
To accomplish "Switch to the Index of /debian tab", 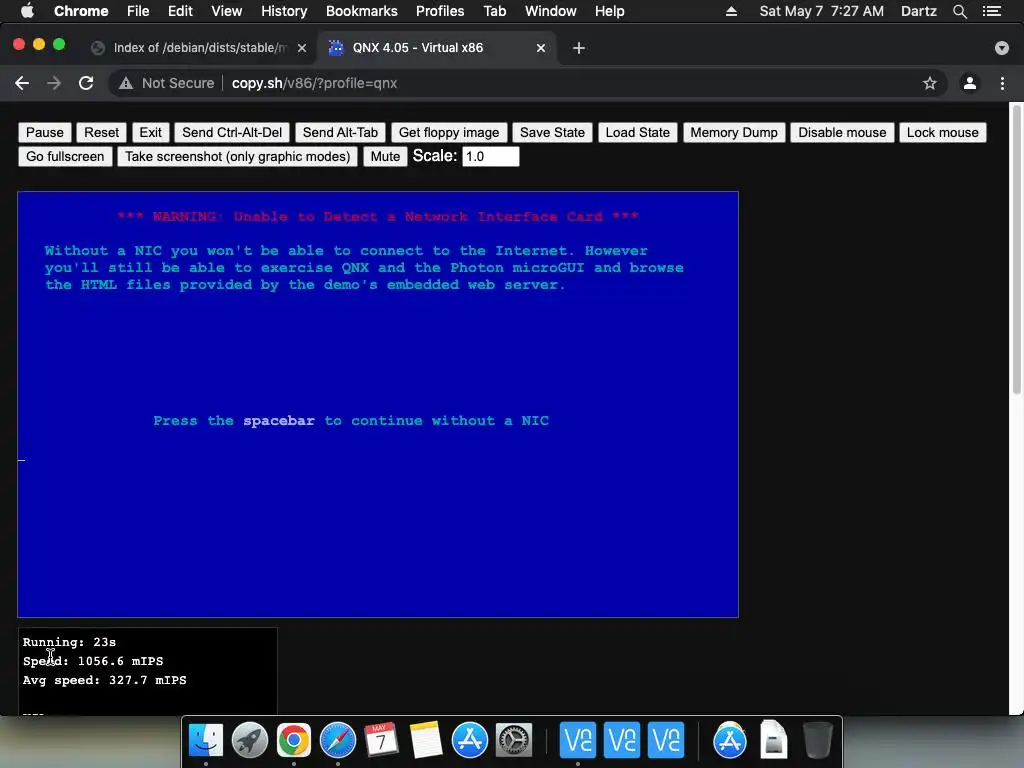I will [199, 48].
